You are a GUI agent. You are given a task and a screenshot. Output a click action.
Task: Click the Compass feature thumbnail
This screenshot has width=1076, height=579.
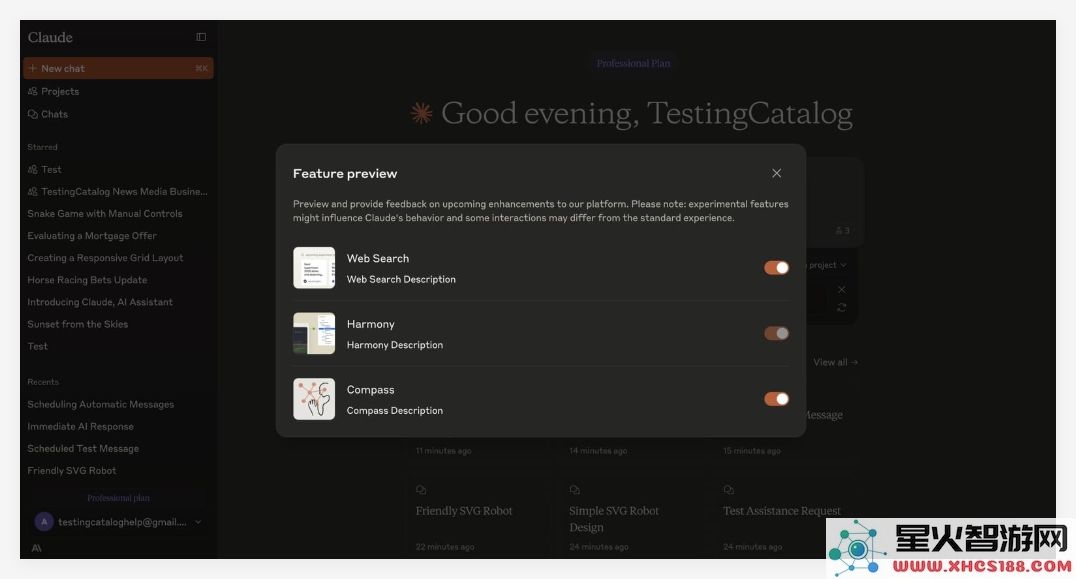point(314,399)
